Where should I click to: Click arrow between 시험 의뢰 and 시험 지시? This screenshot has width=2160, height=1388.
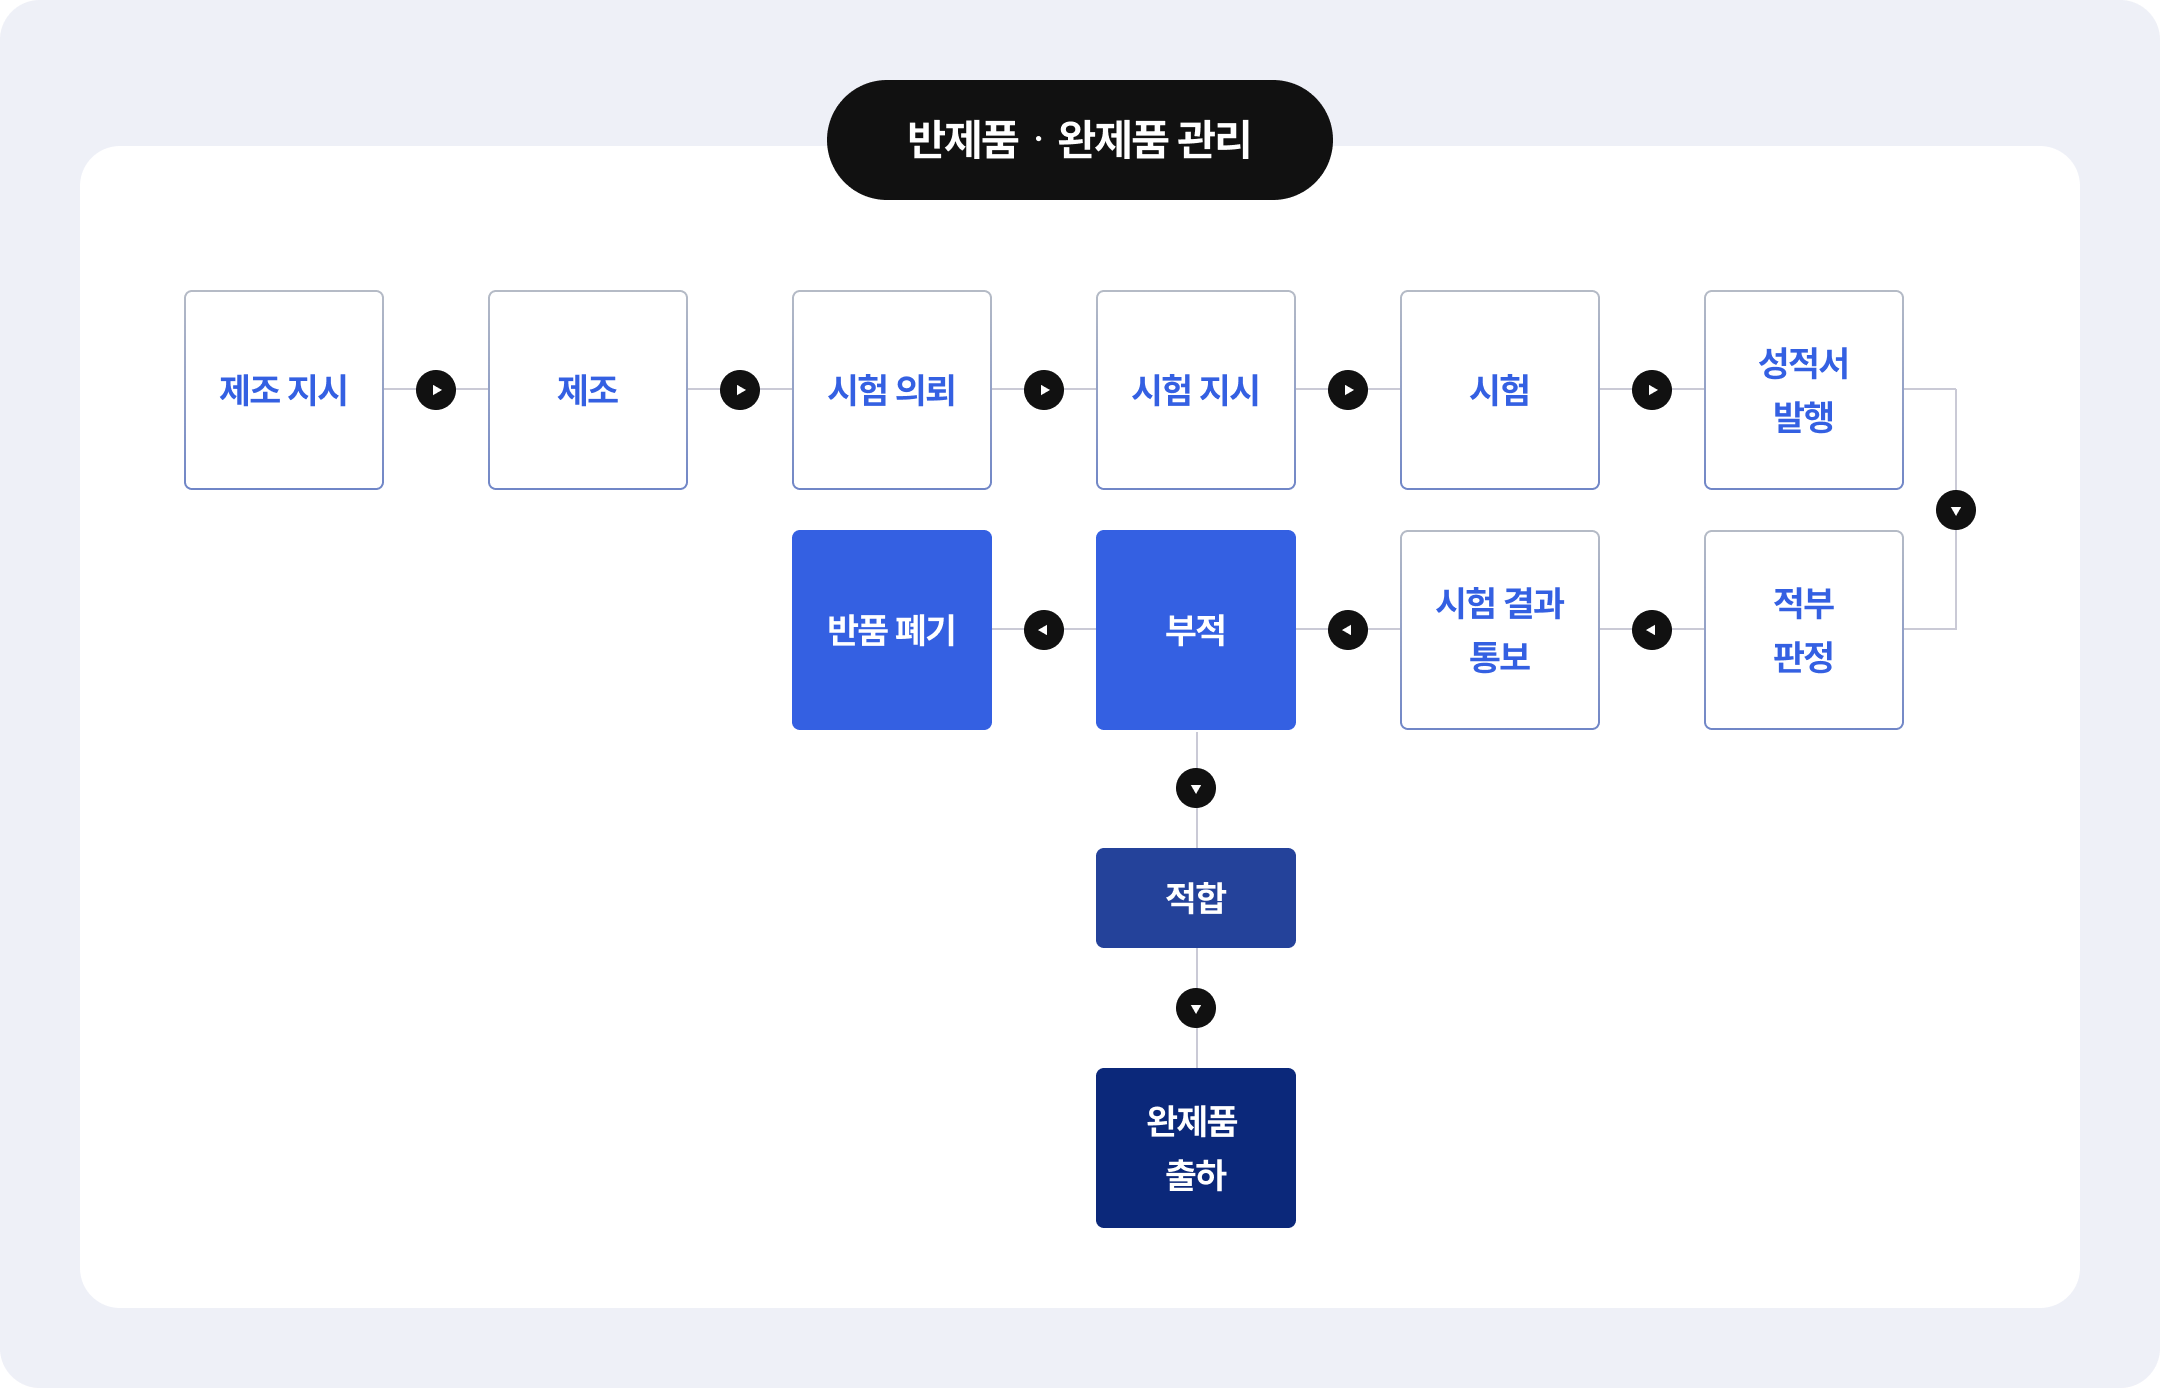pos(1044,390)
